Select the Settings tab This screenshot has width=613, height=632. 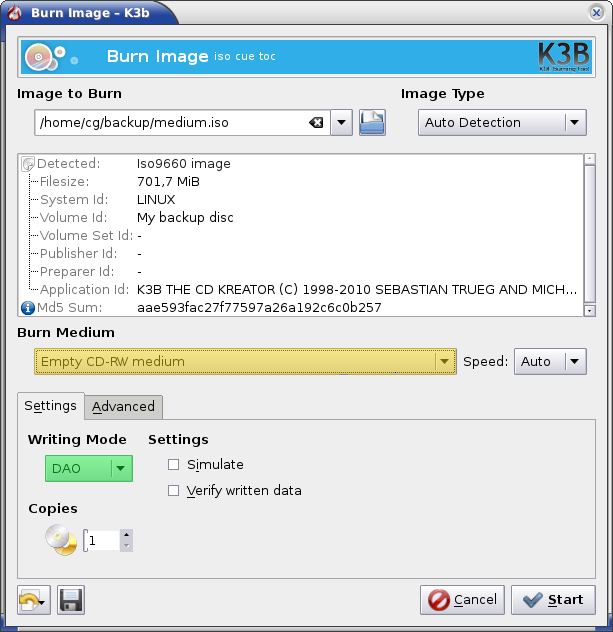tap(50, 406)
